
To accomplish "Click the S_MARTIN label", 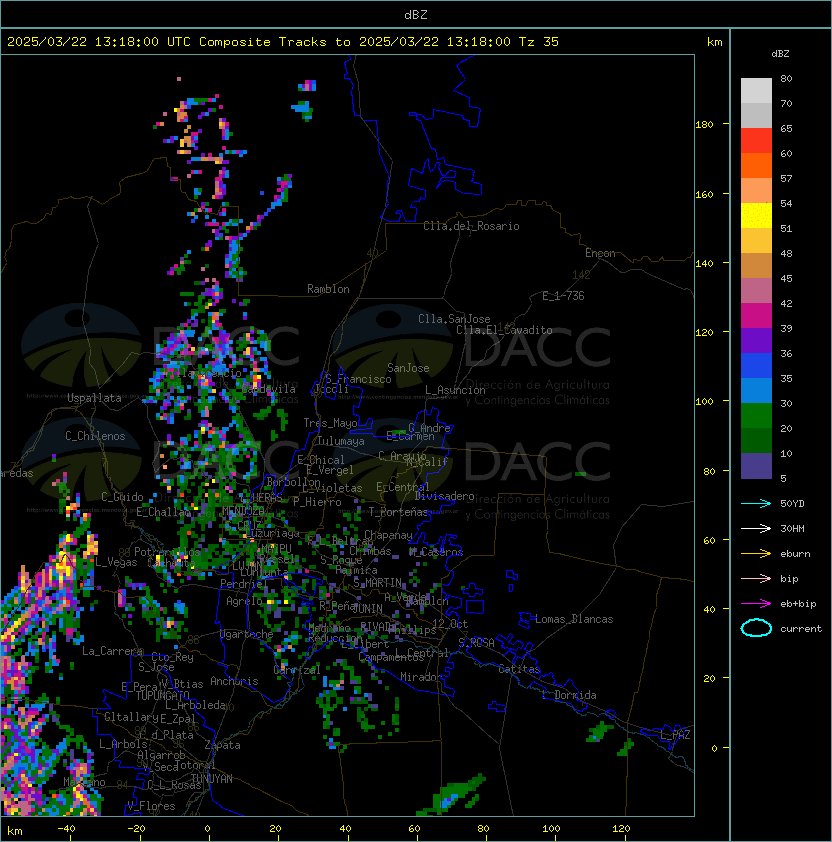I will click(x=378, y=583).
